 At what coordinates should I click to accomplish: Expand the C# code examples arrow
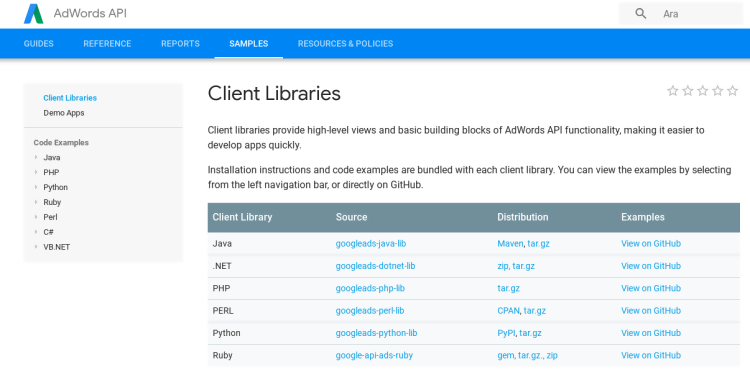pyautogui.click(x=36, y=232)
